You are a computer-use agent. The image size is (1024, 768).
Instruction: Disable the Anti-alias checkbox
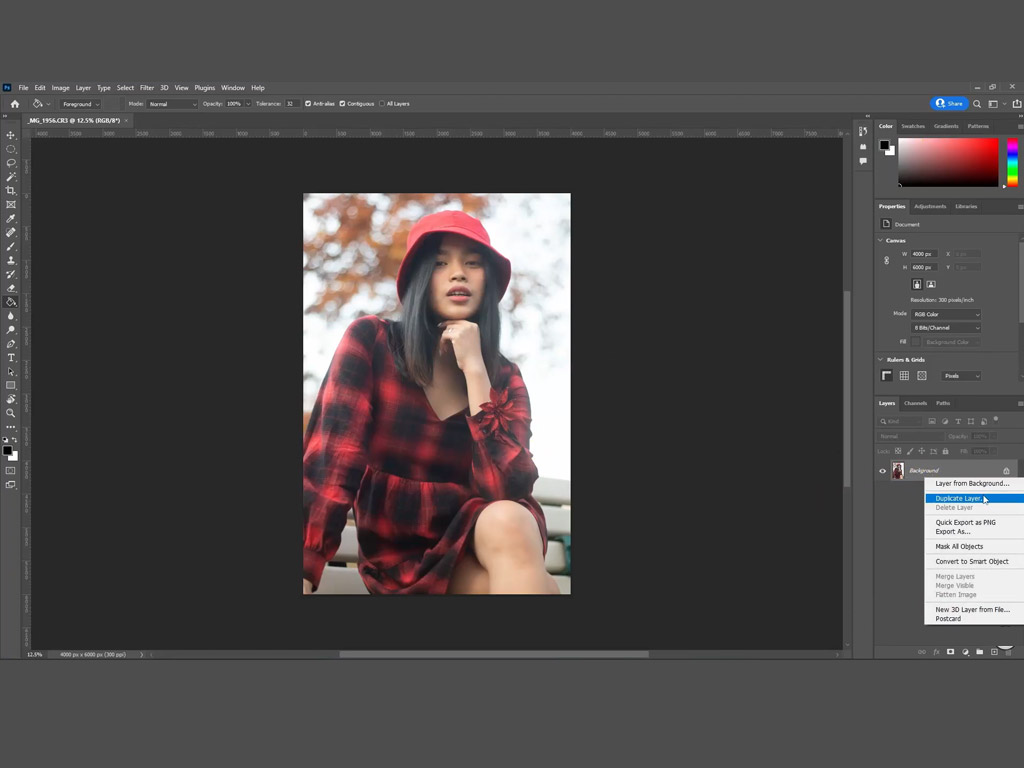tap(308, 104)
